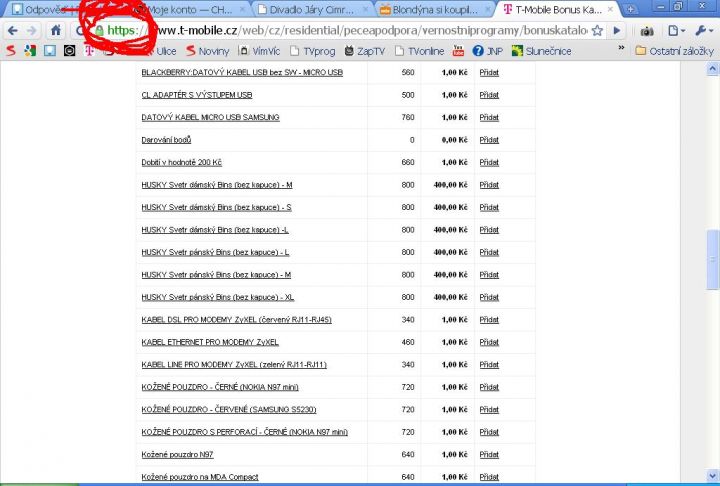Screen dimensions: 720x486
Task: Open the blue square bookmark icon
Action: click(50, 51)
